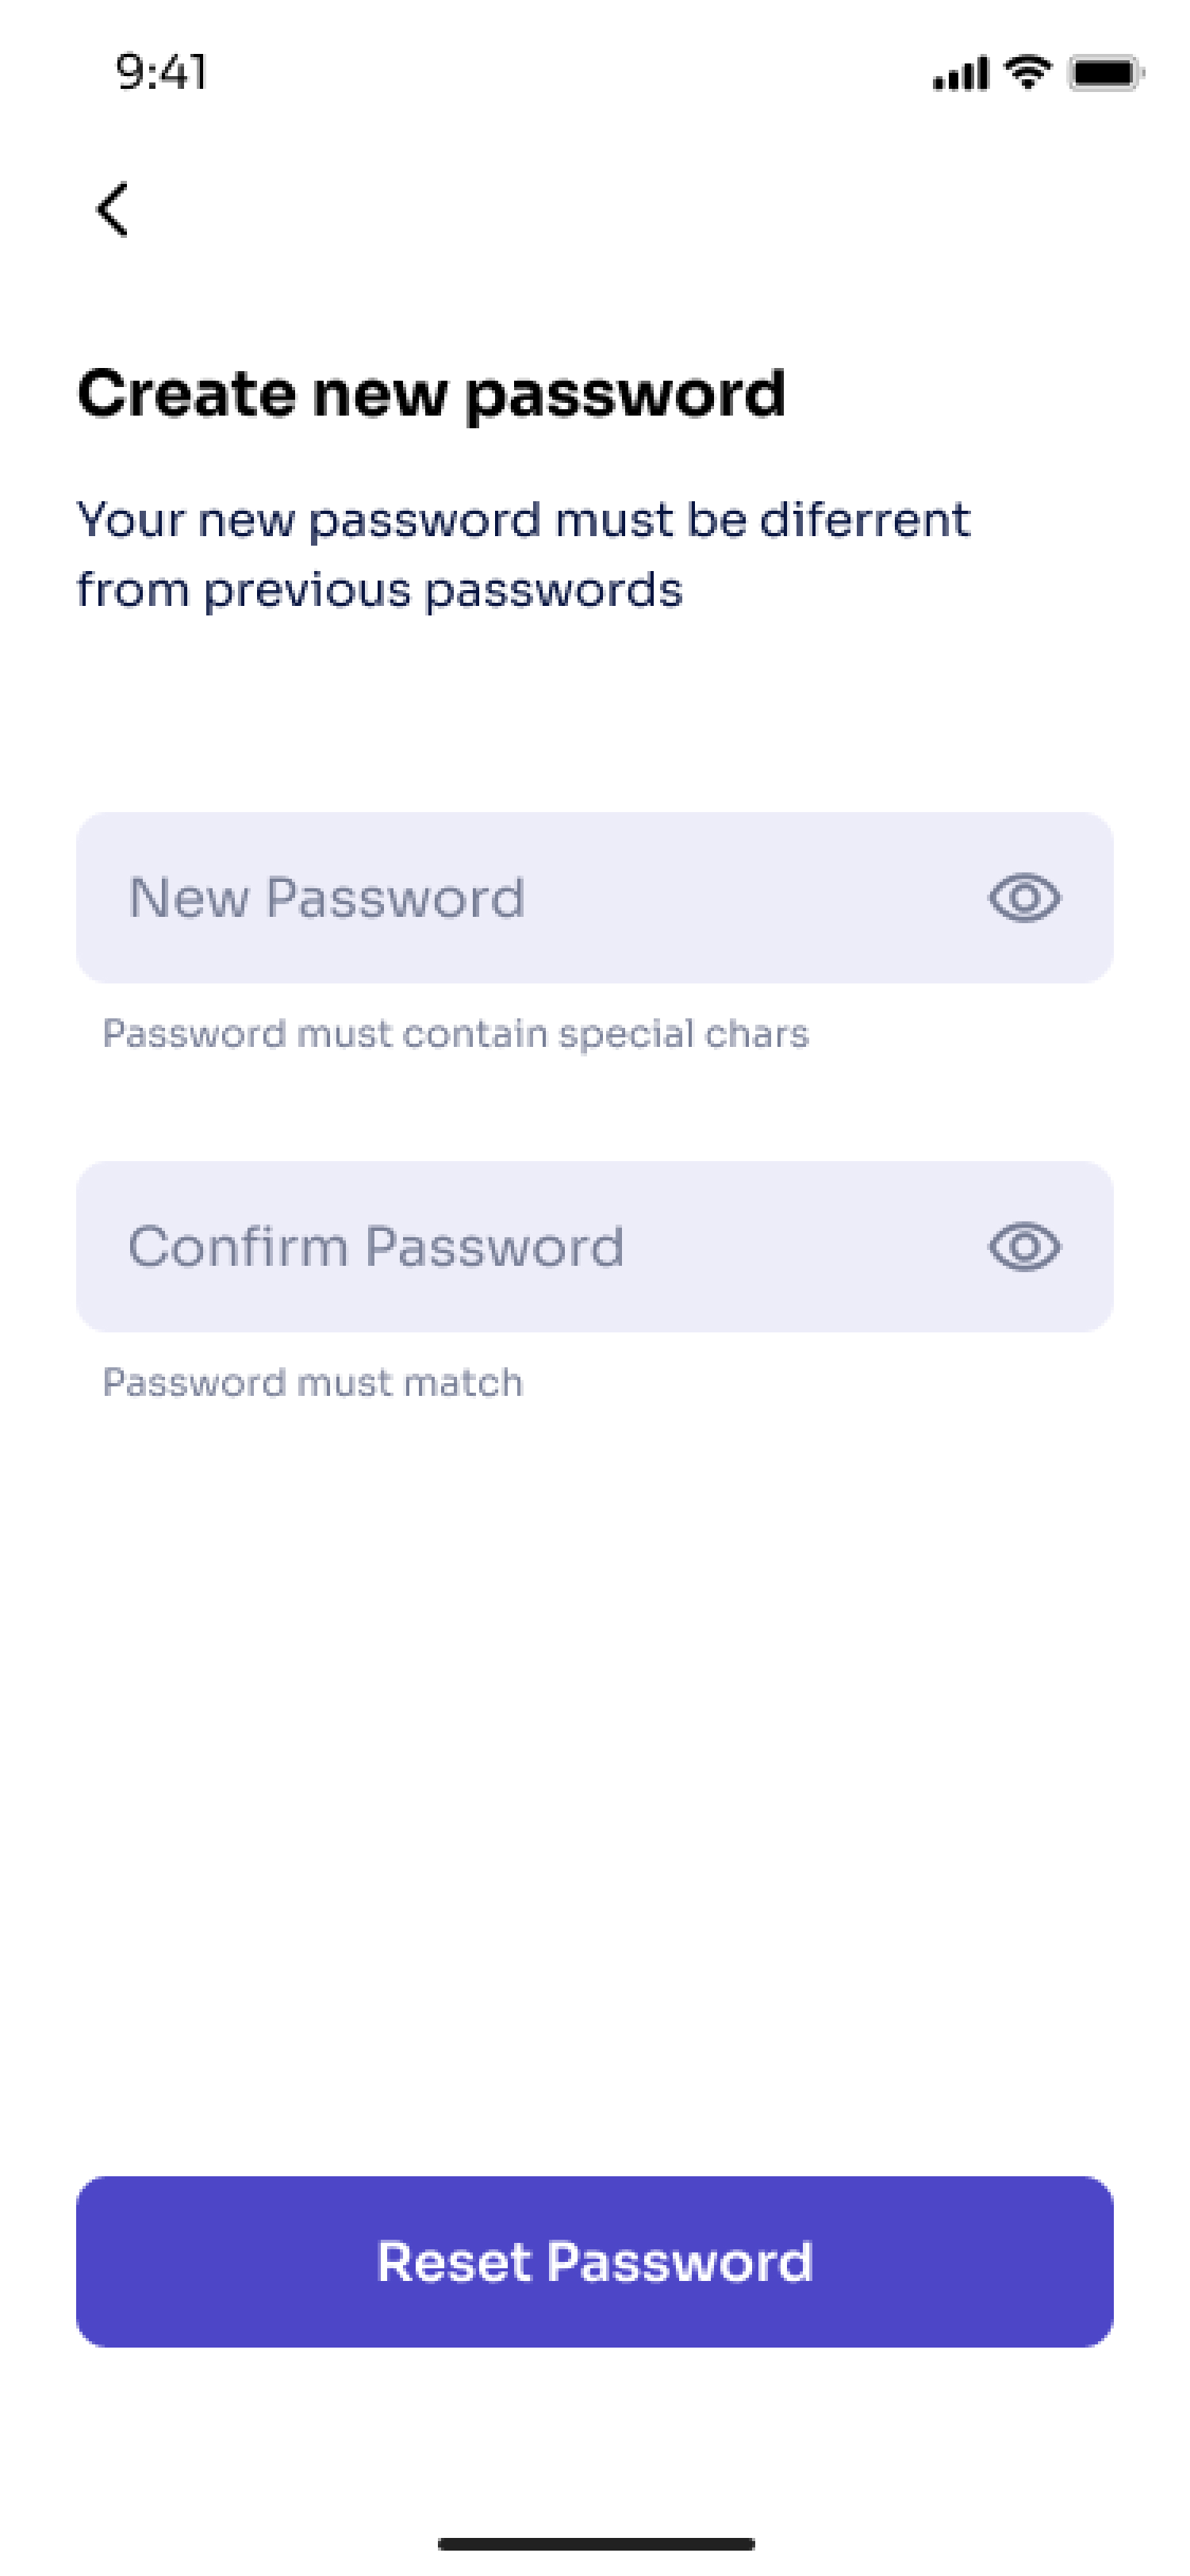
Task: Reveal confirm password using eye icon
Action: pos(1024,1246)
